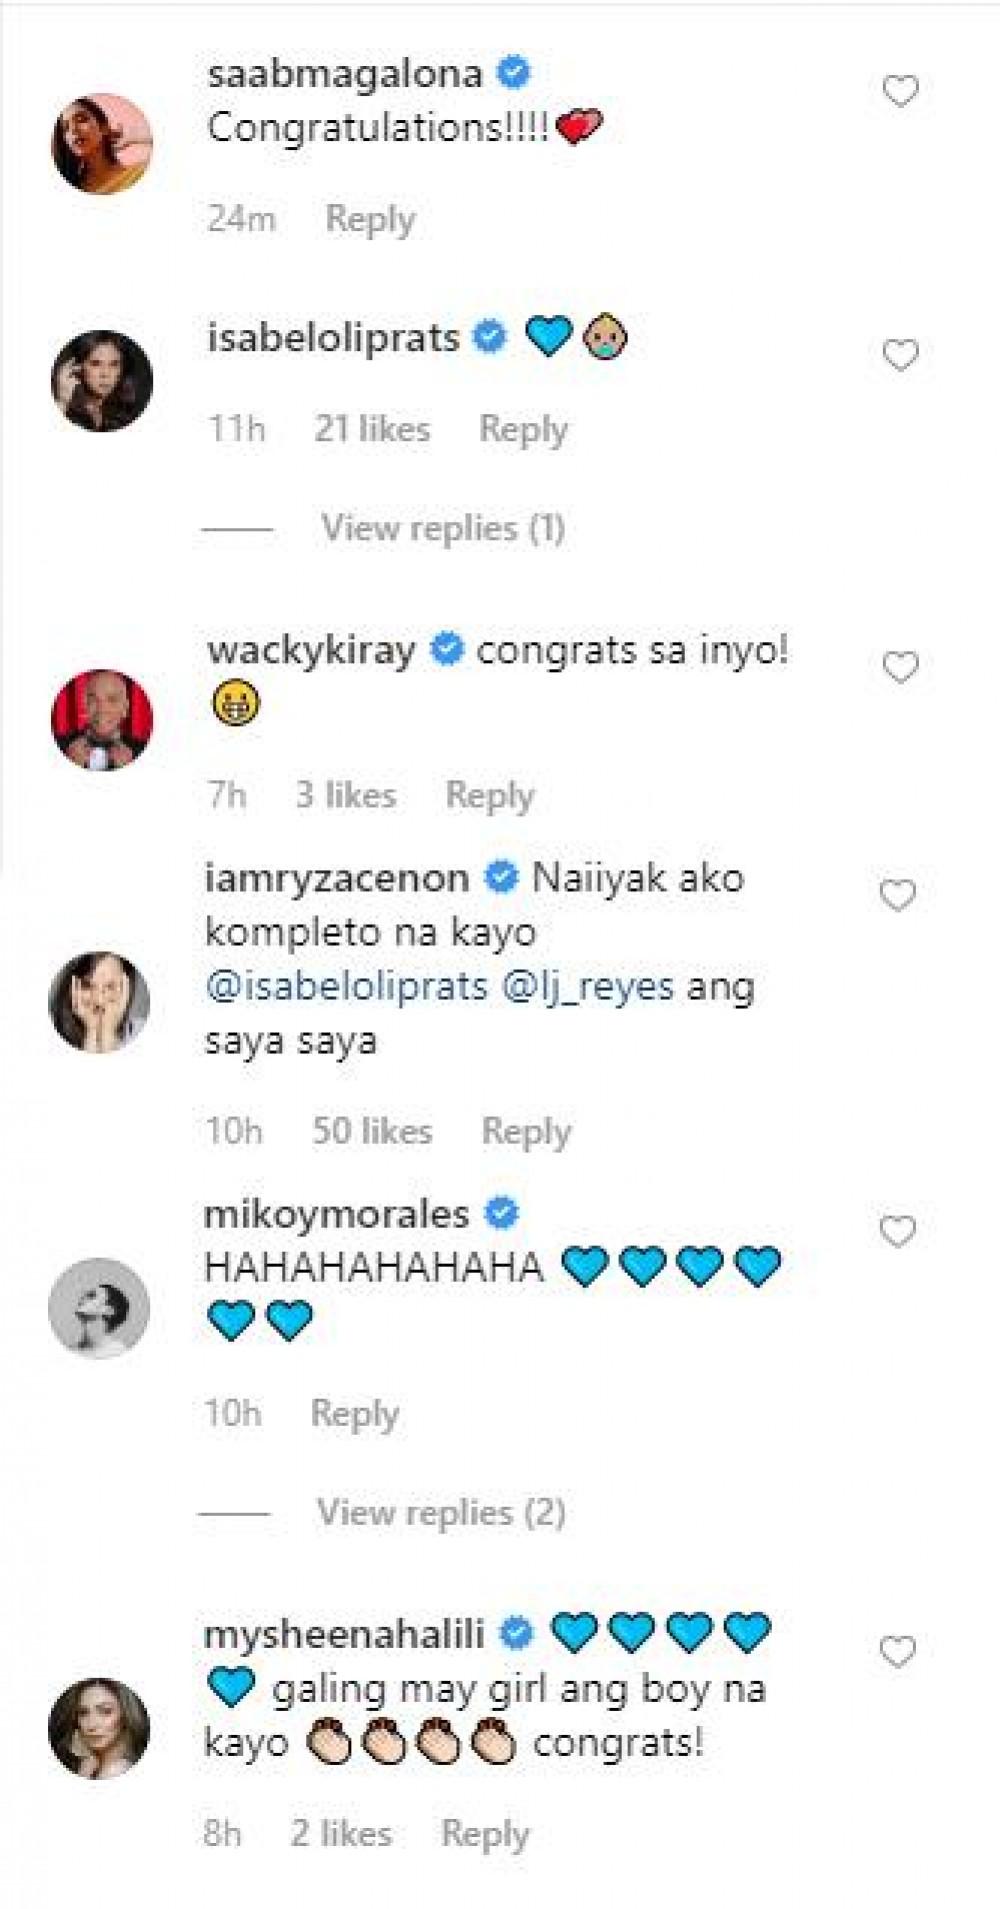Viewport: 1000px width, 1909px height.
Task: Like wackykiray's congrats comment
Action: point(901,667)
